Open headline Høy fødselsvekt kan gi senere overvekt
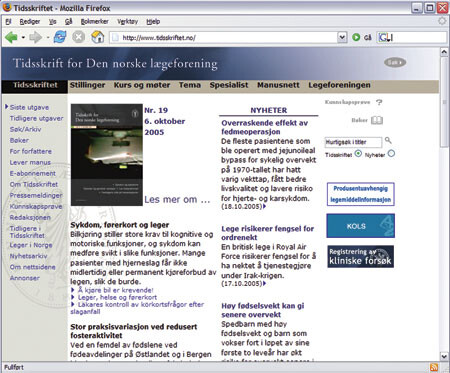Image resolution: width=450 pixels, height=373 pixels. coord(263,310)
